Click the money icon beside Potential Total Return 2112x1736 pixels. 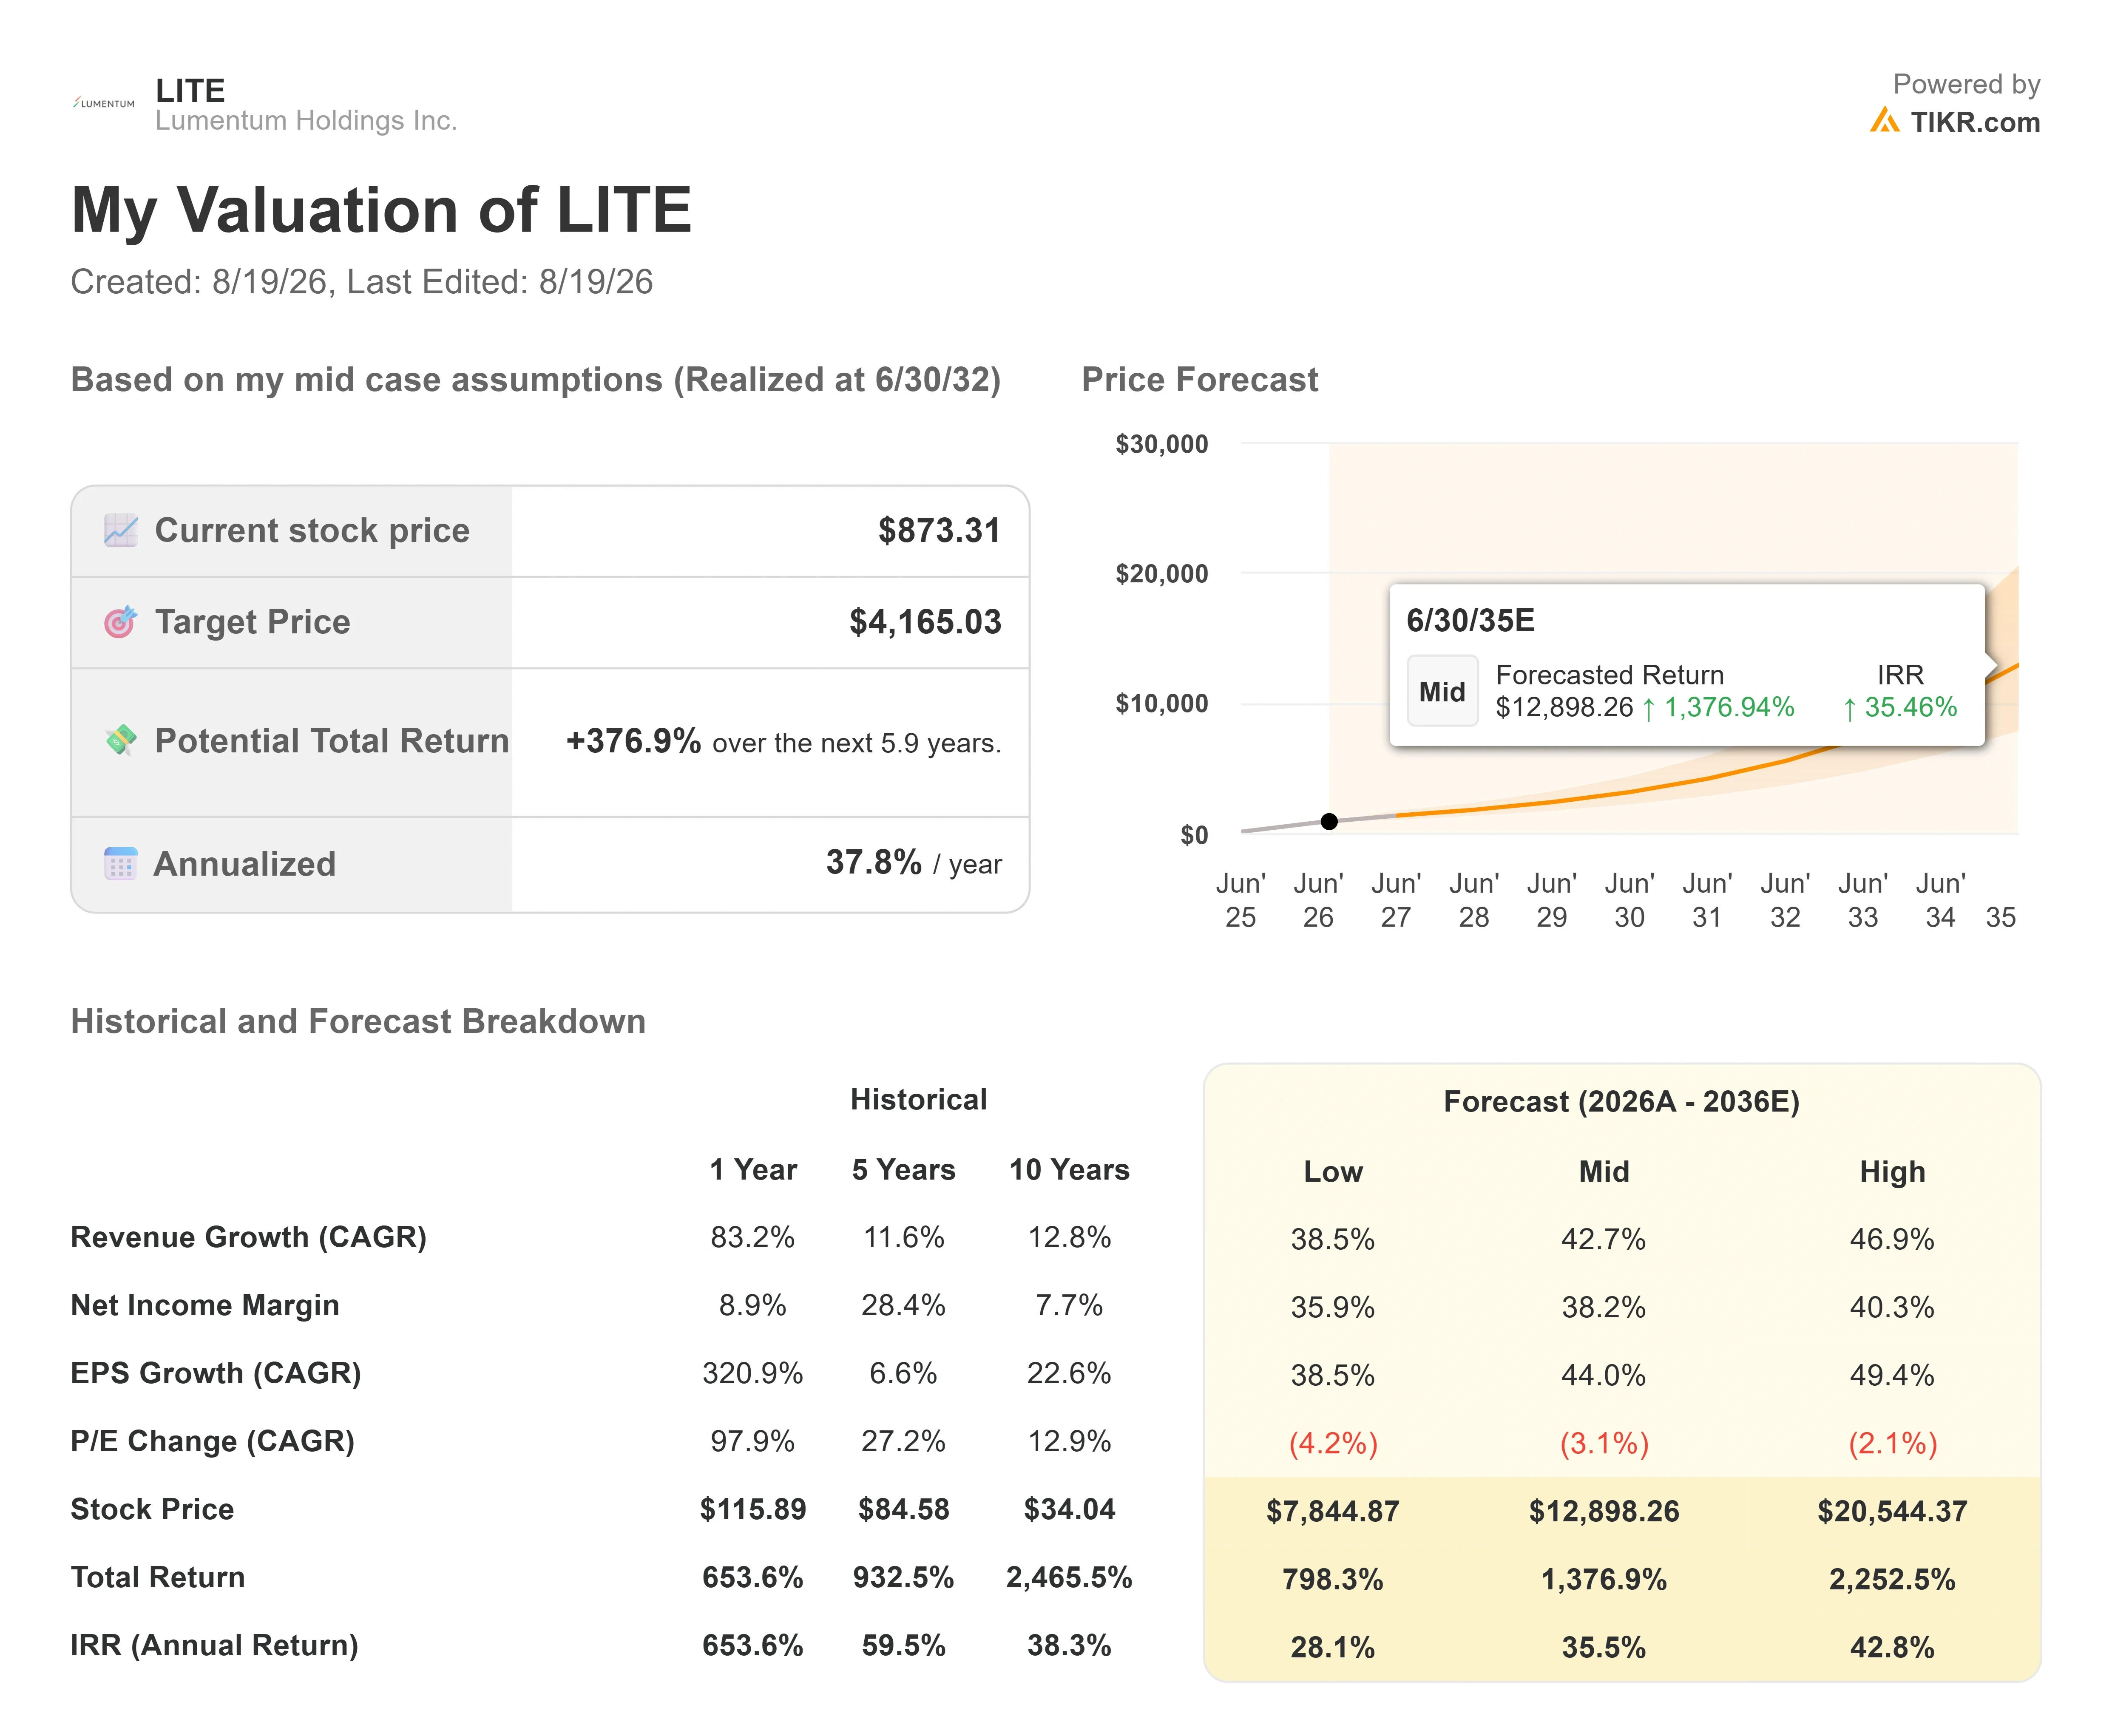(x=121, y=740)
